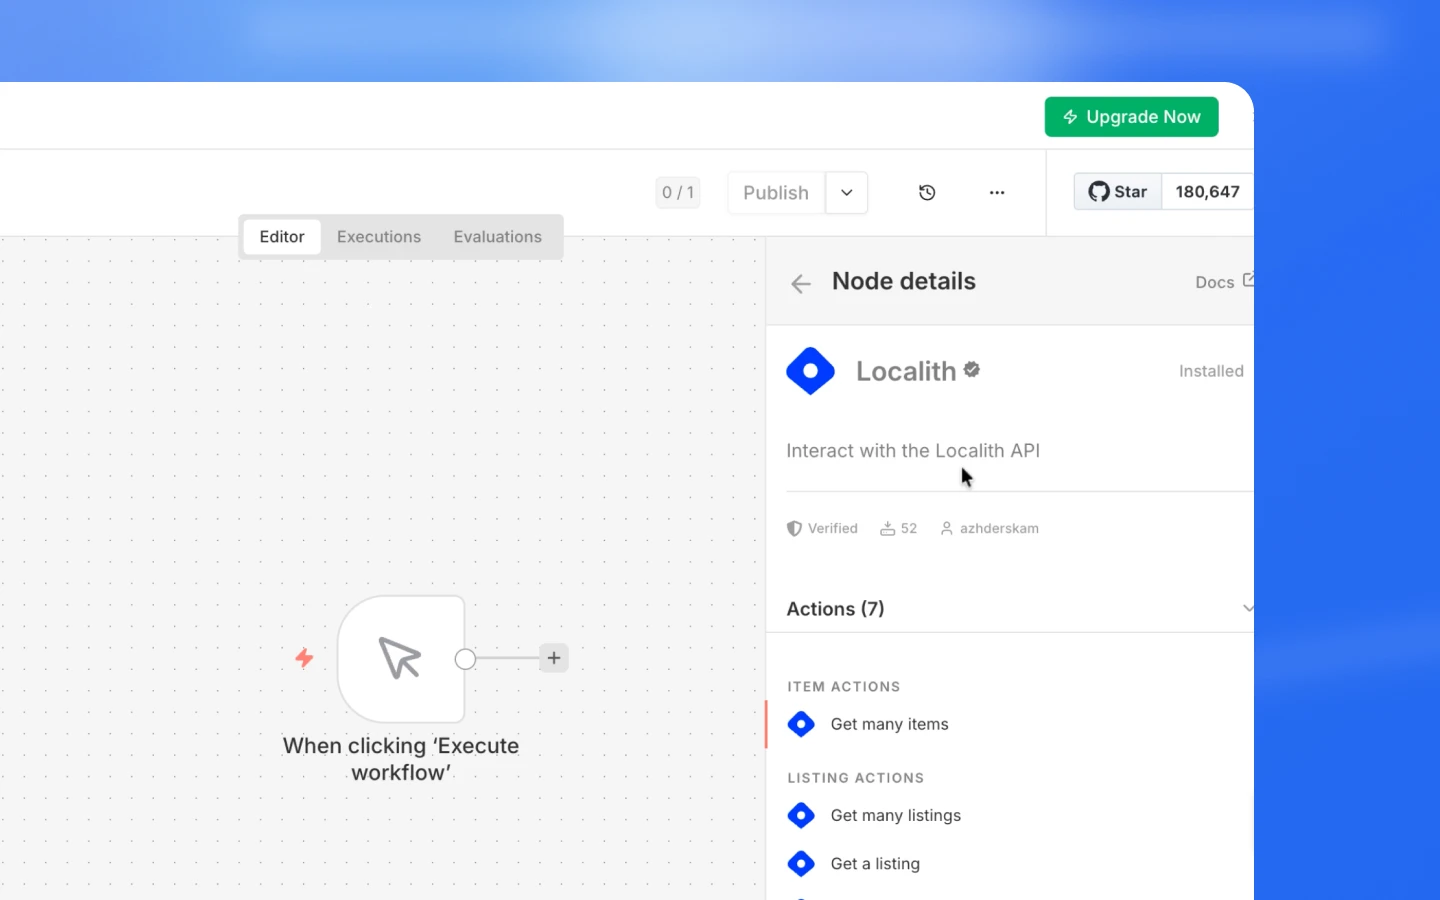Select the 'Get a listing' action
This screenshot has width=1440, height=900.
click(x=875, y=863)
